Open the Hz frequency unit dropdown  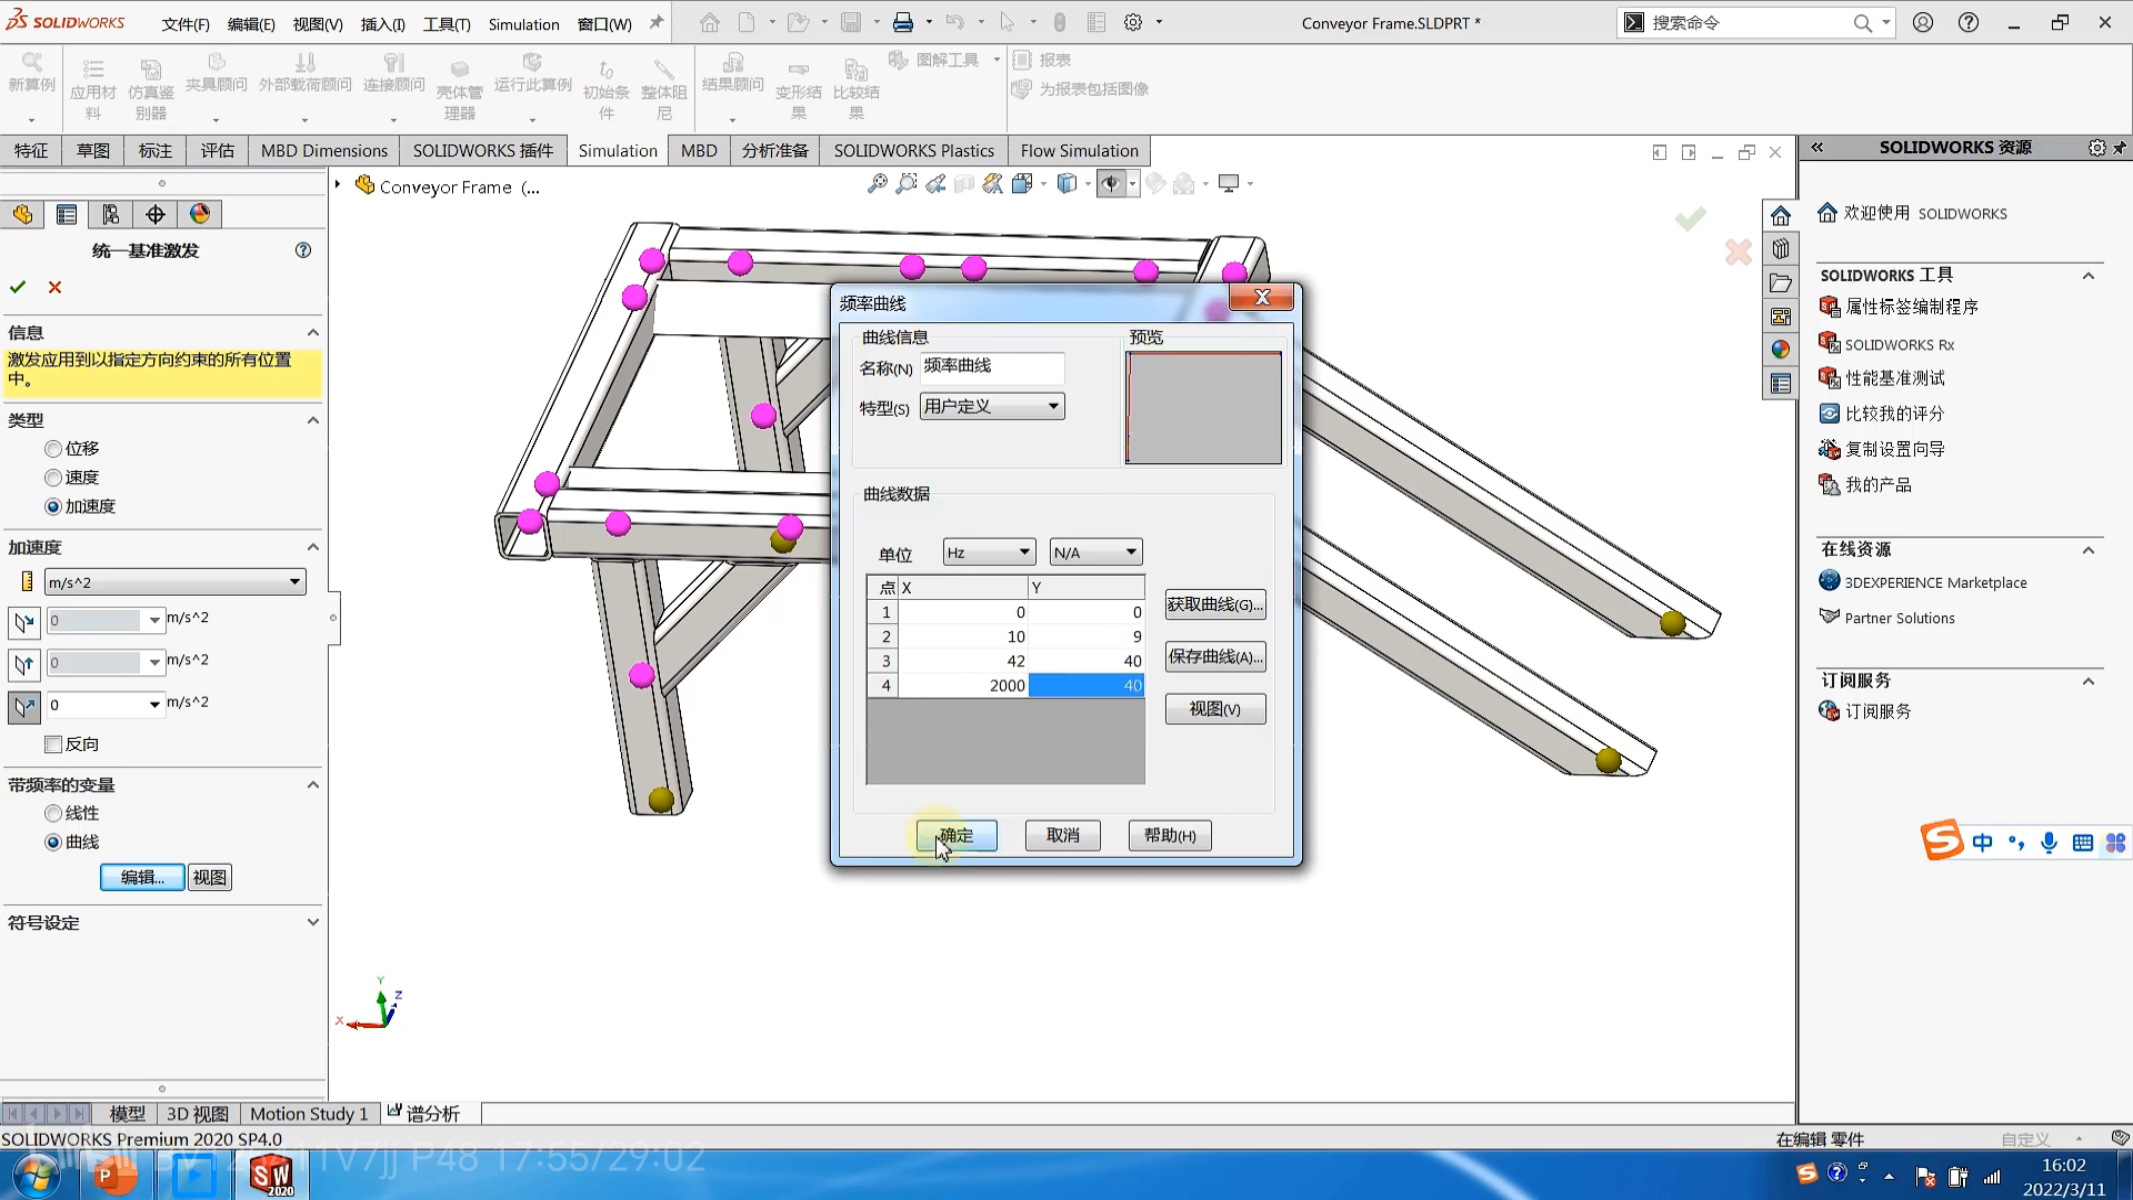(x=988, y=552)
